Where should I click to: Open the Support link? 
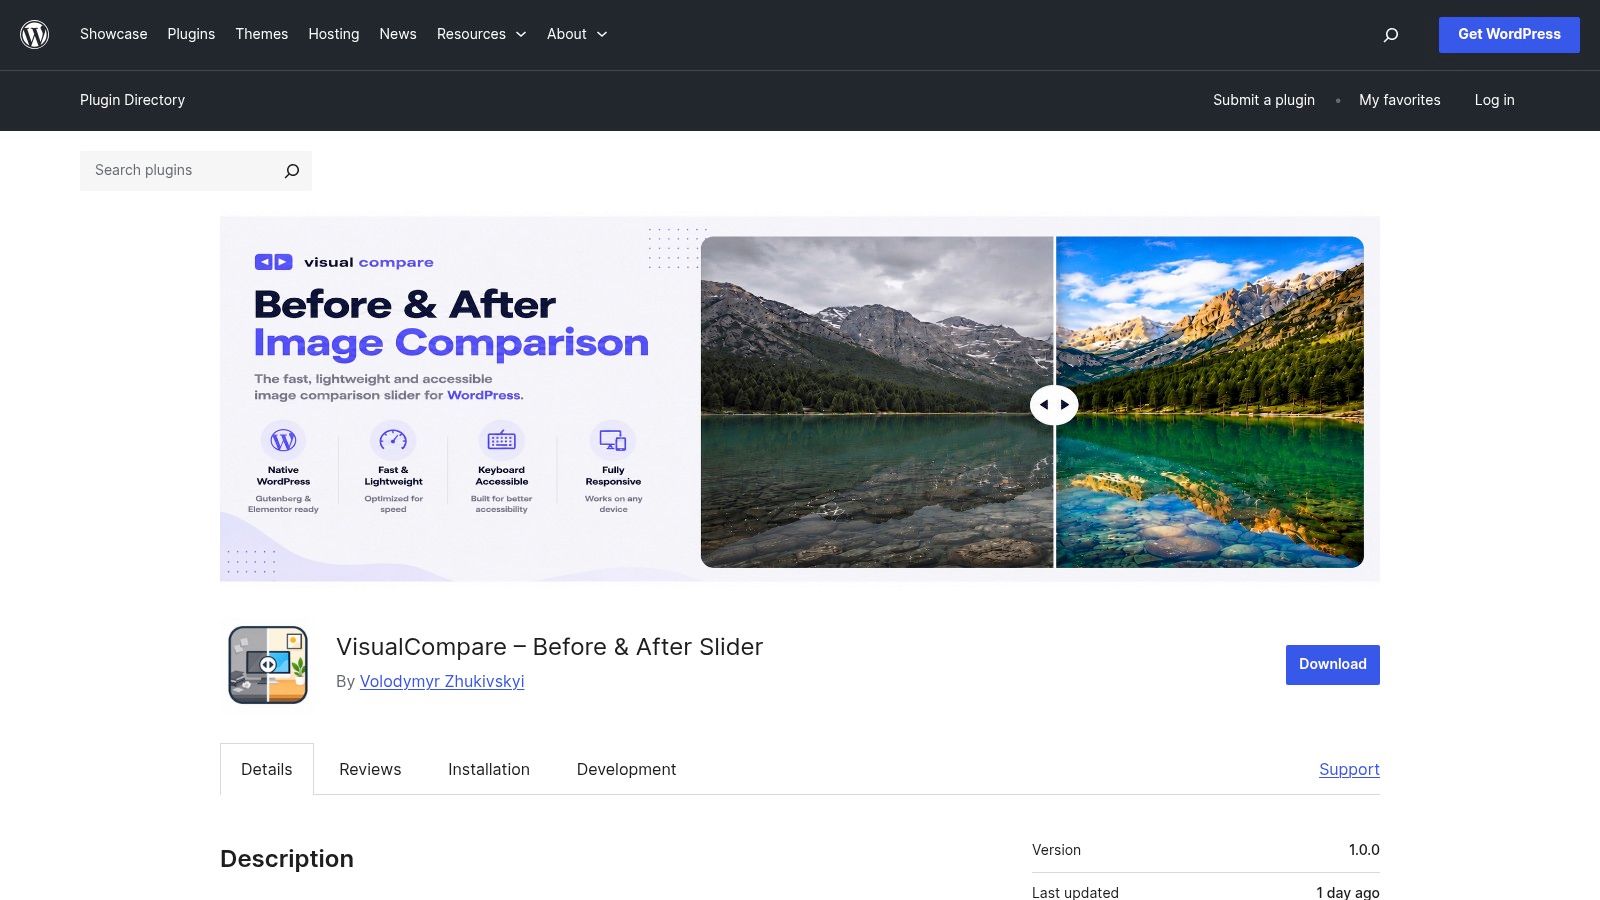pyautogui.click(x=1349, y=769)
